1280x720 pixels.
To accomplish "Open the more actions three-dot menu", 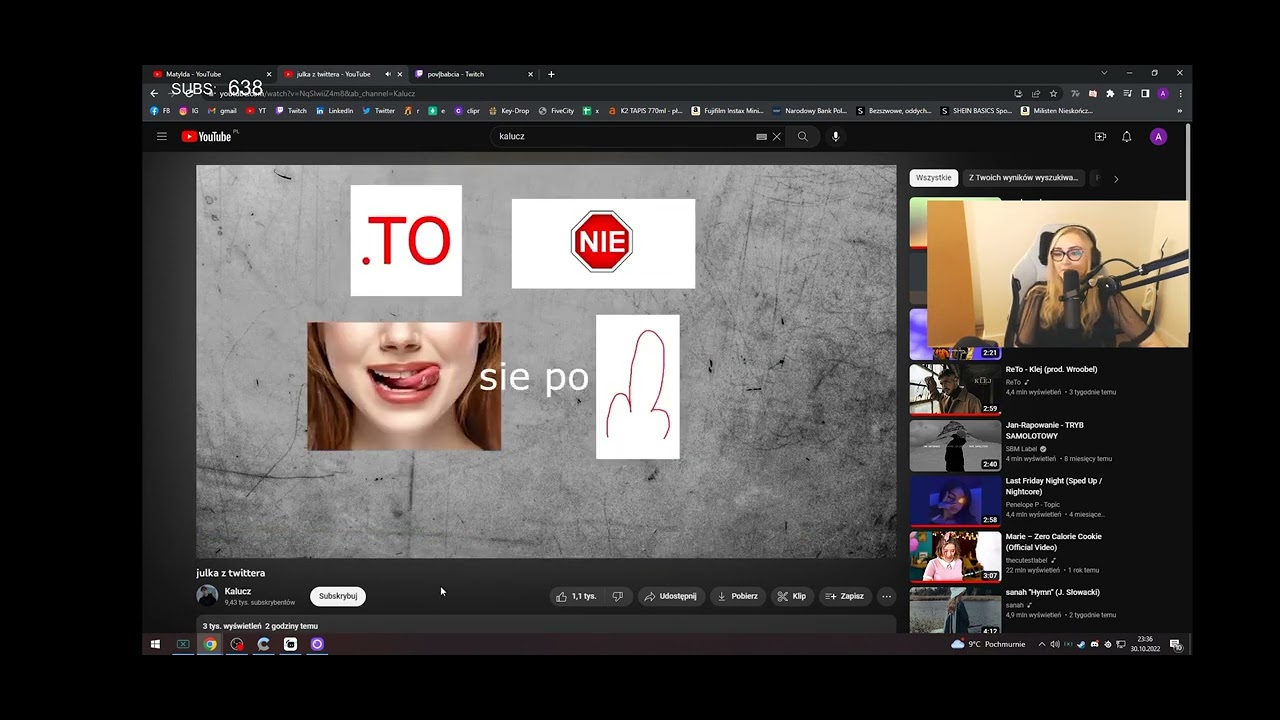I will 886,596.
